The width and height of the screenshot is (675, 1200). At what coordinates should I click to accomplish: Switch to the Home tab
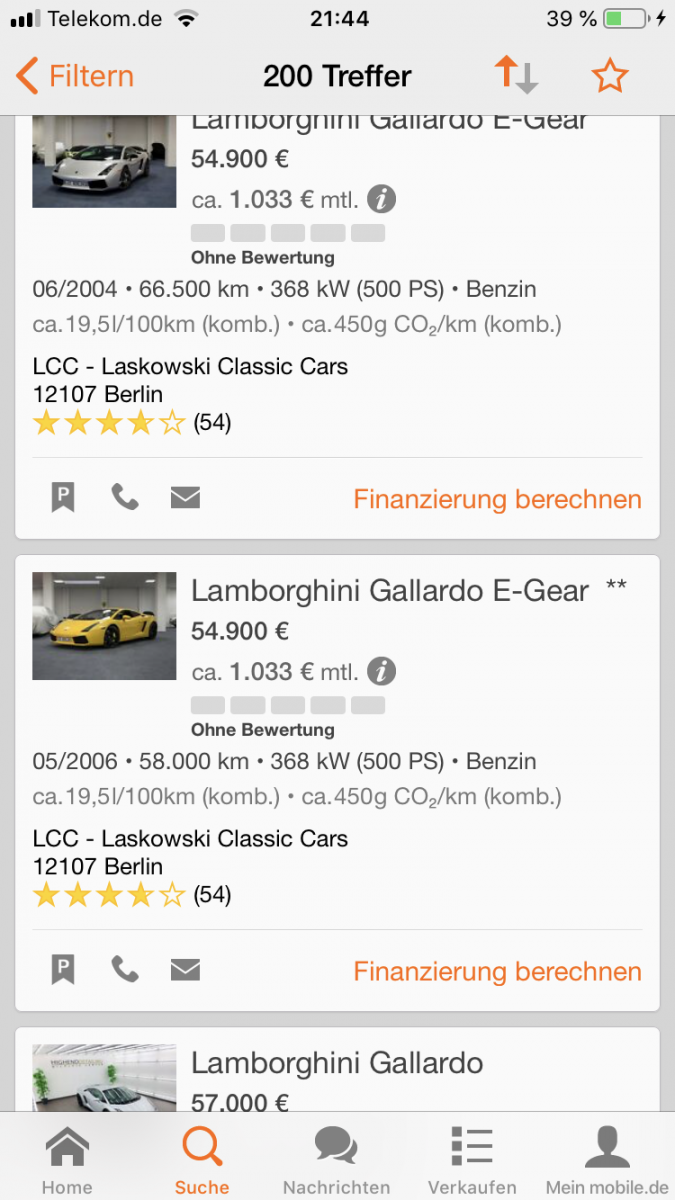click(67, 1160)
